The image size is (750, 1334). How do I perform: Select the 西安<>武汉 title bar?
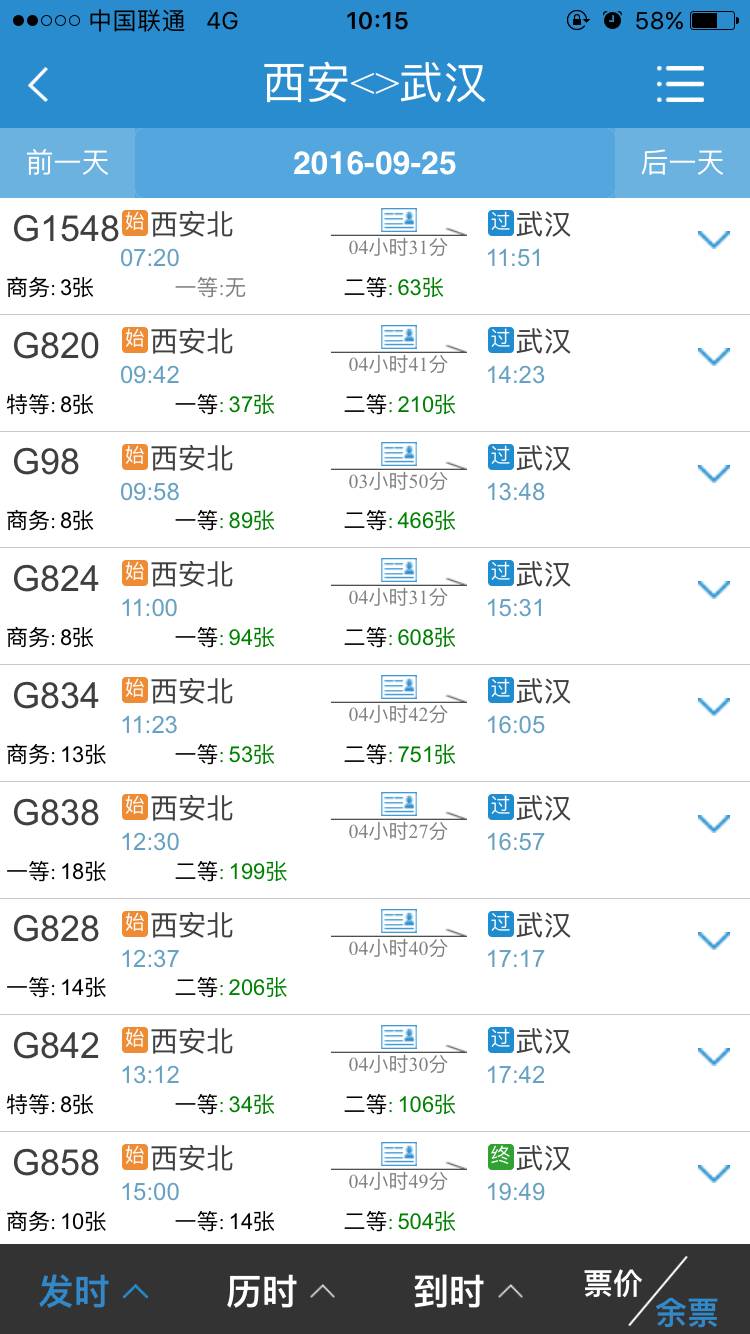375,84
